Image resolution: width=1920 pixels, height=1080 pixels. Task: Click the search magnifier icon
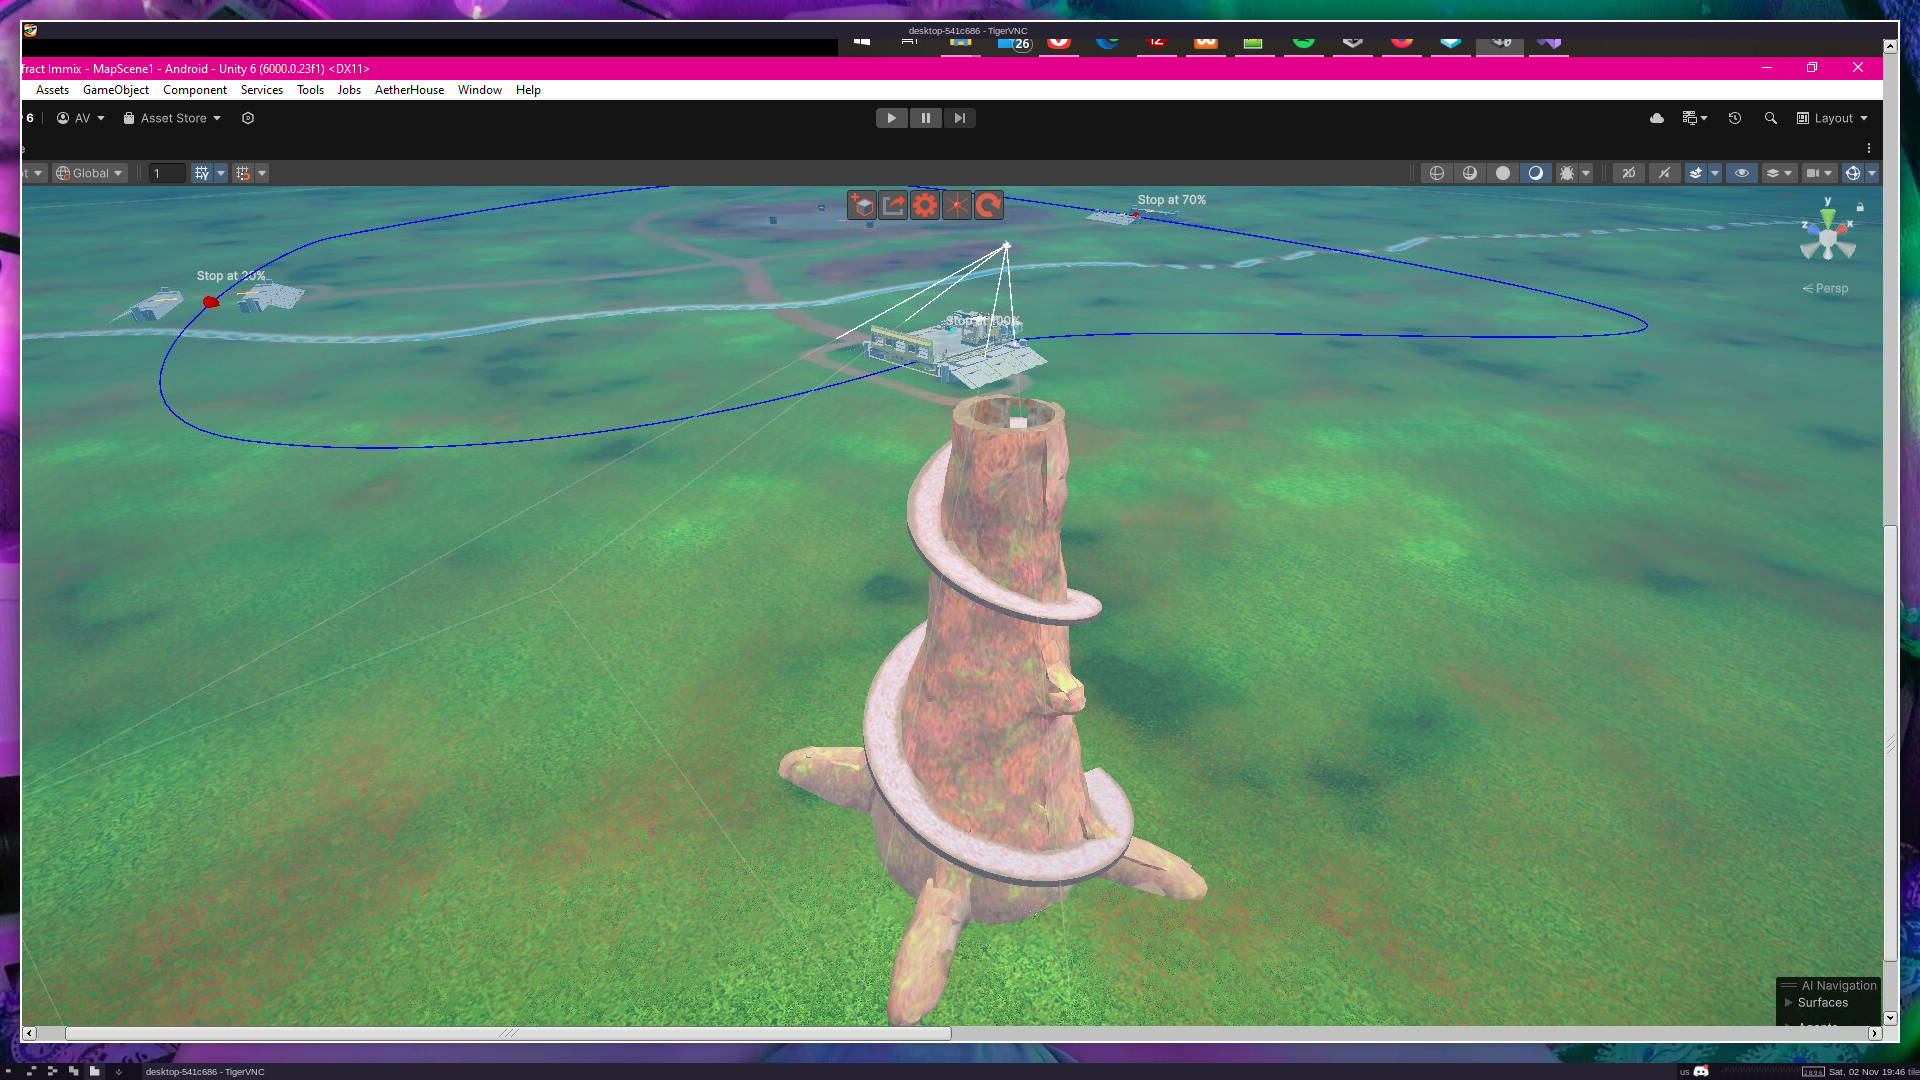[1771, 118]
